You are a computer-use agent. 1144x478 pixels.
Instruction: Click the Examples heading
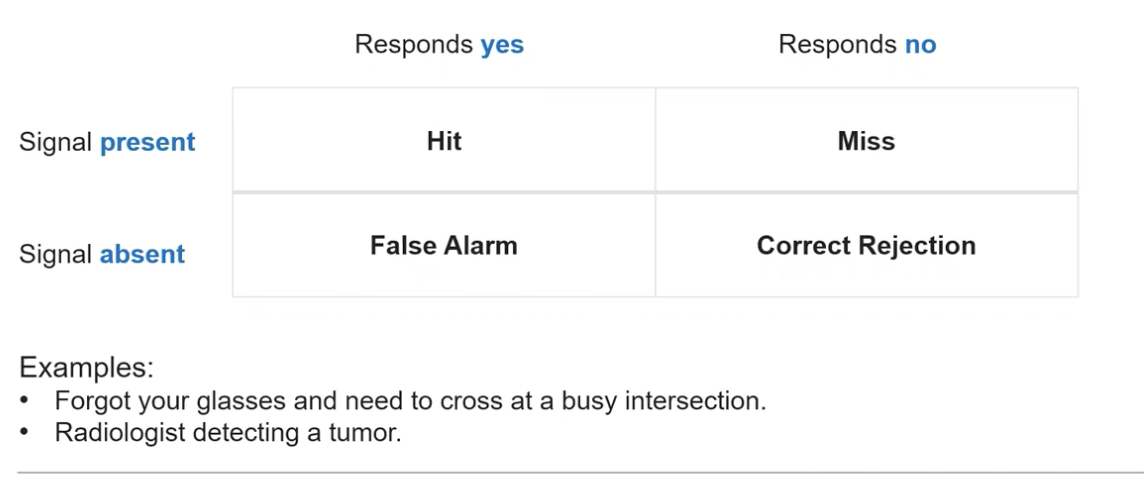pyautogui.click(x=87, y=367)
